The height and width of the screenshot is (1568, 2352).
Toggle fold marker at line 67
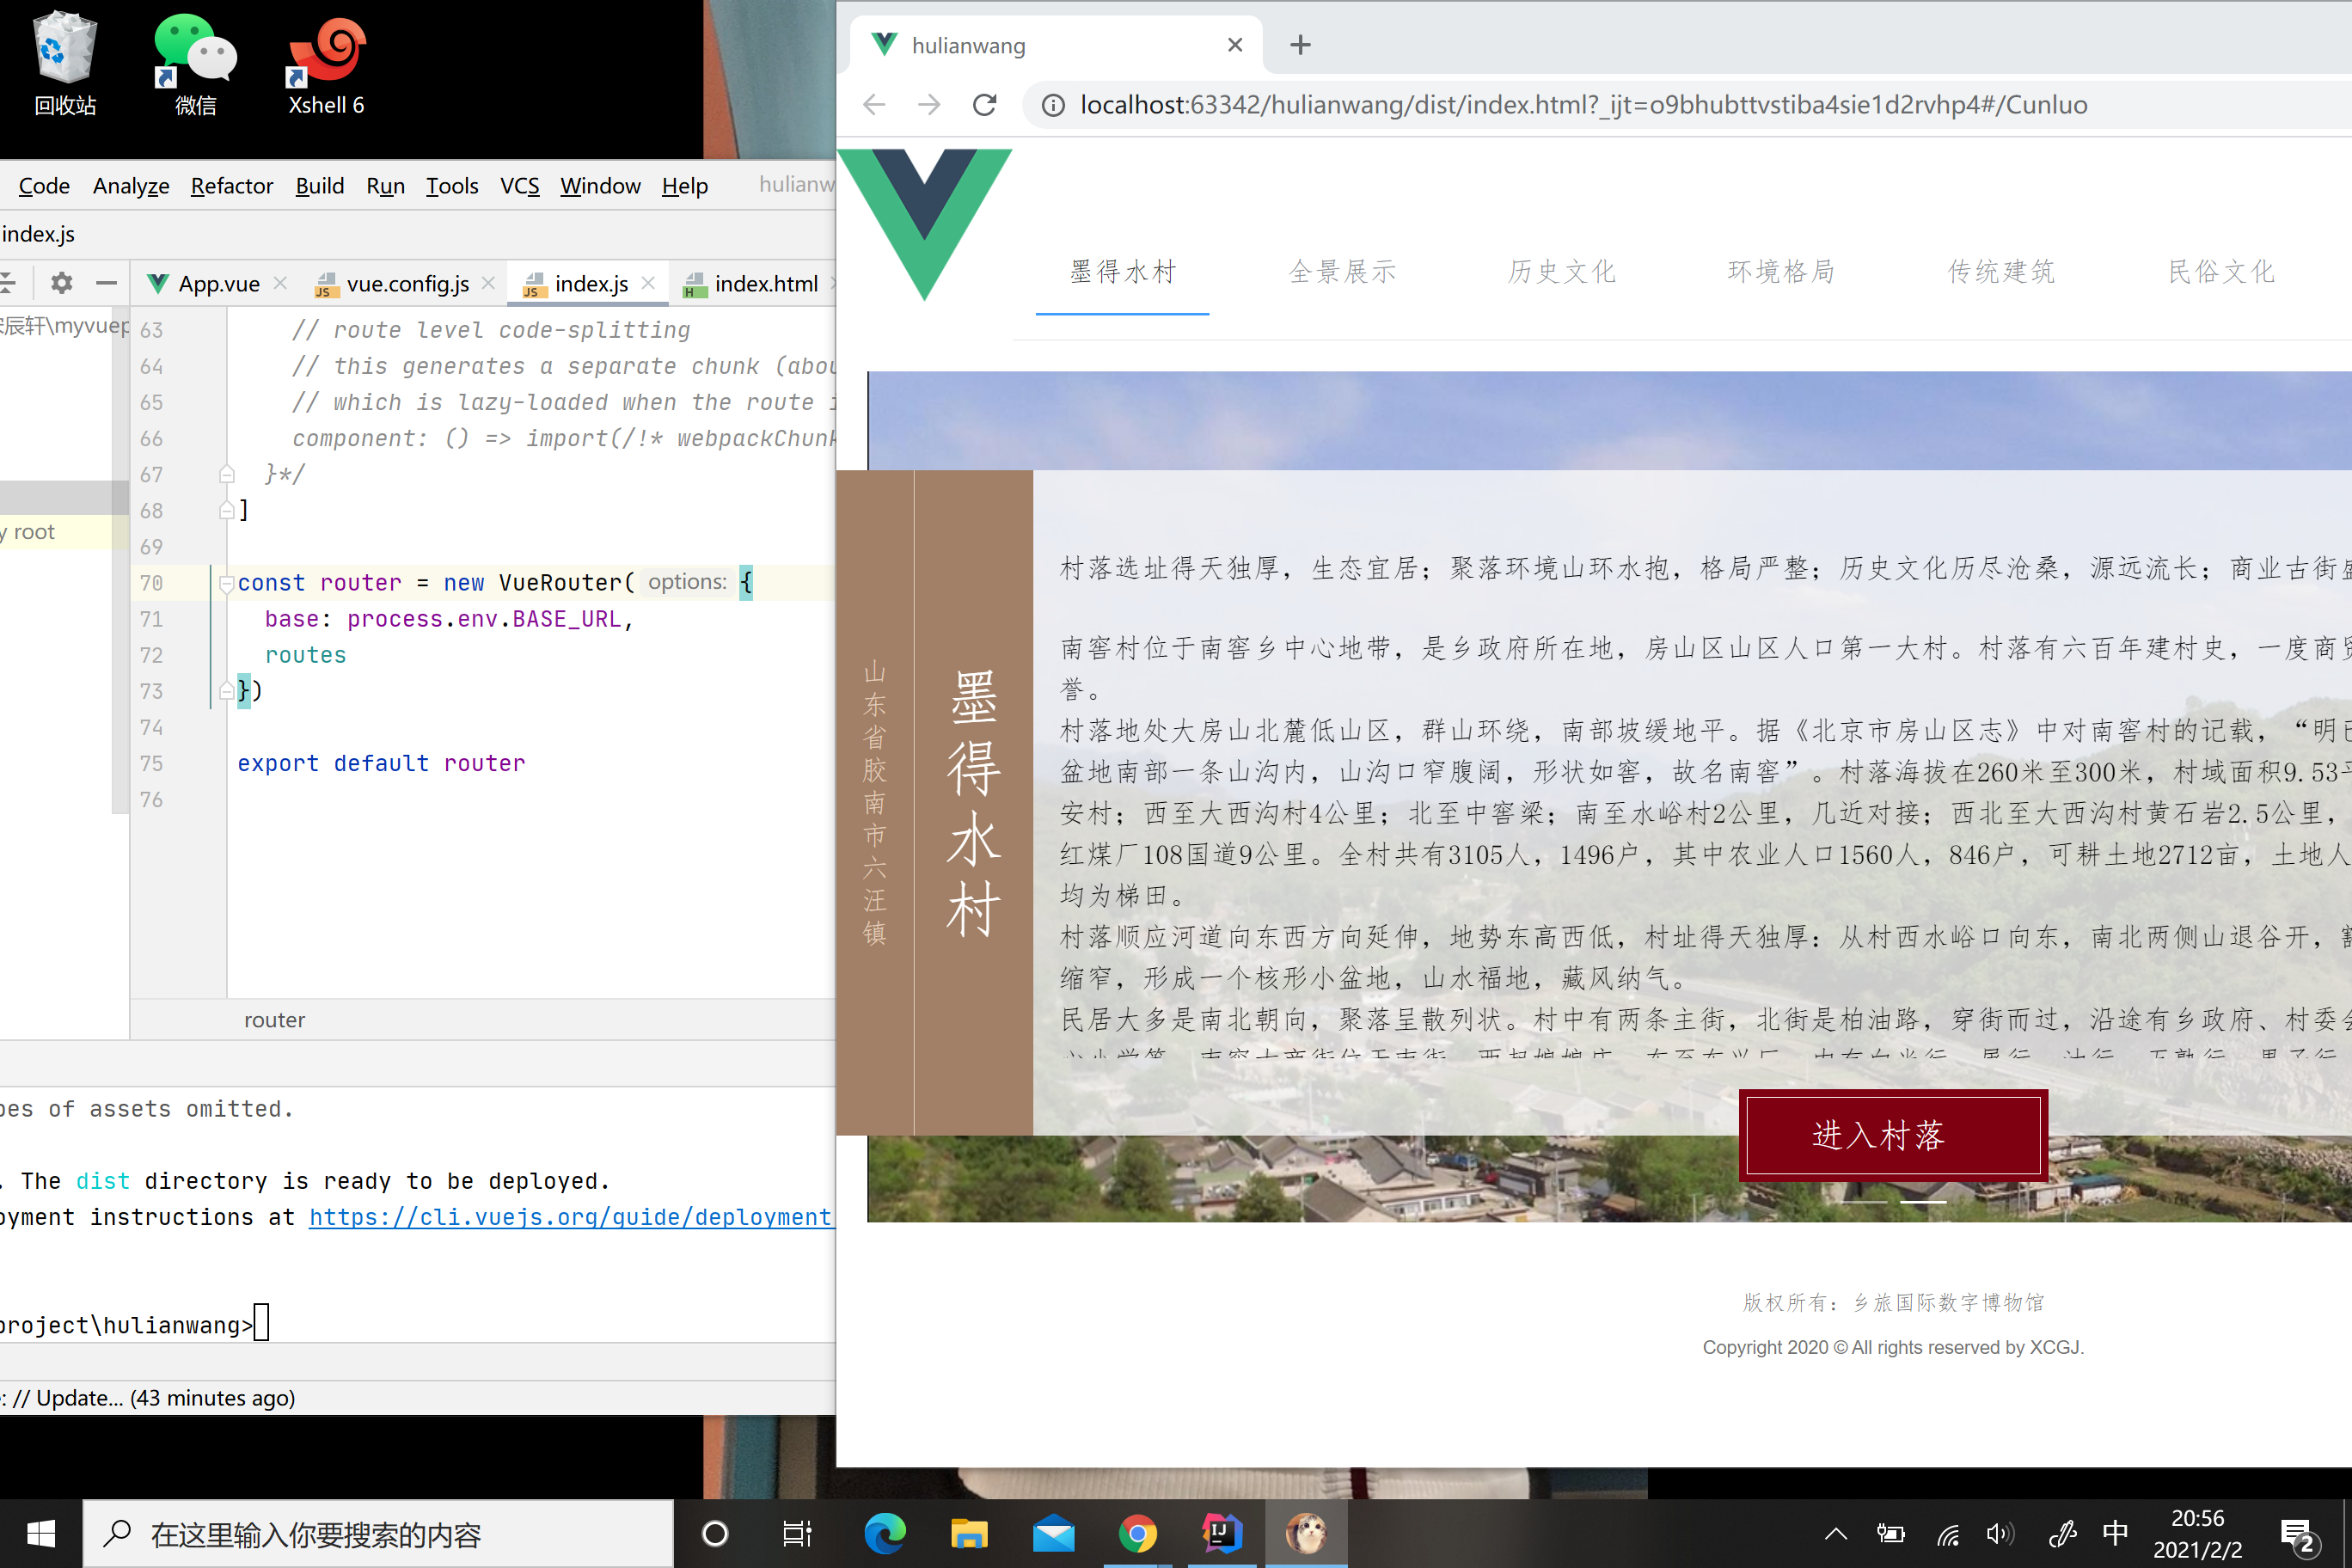227,474
